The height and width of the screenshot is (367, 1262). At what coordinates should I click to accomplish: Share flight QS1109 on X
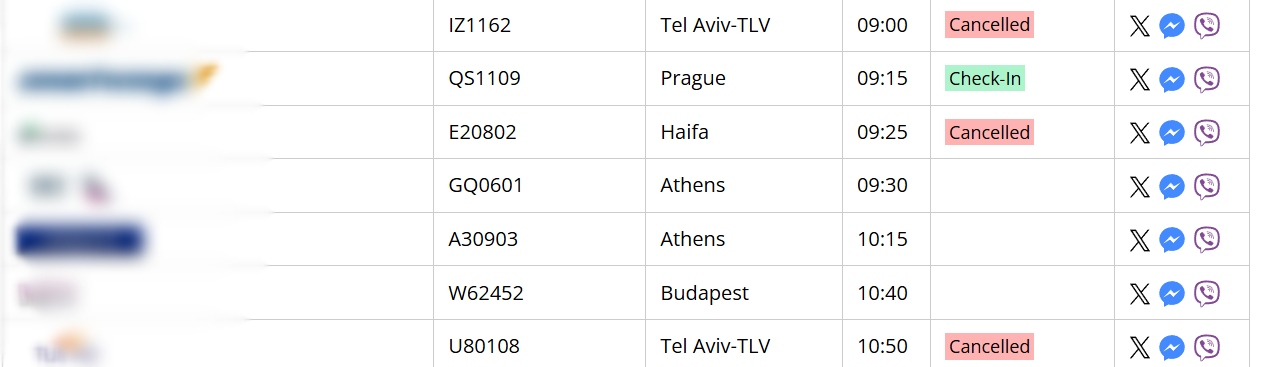pyautogui.click(x=1139, y=79)
